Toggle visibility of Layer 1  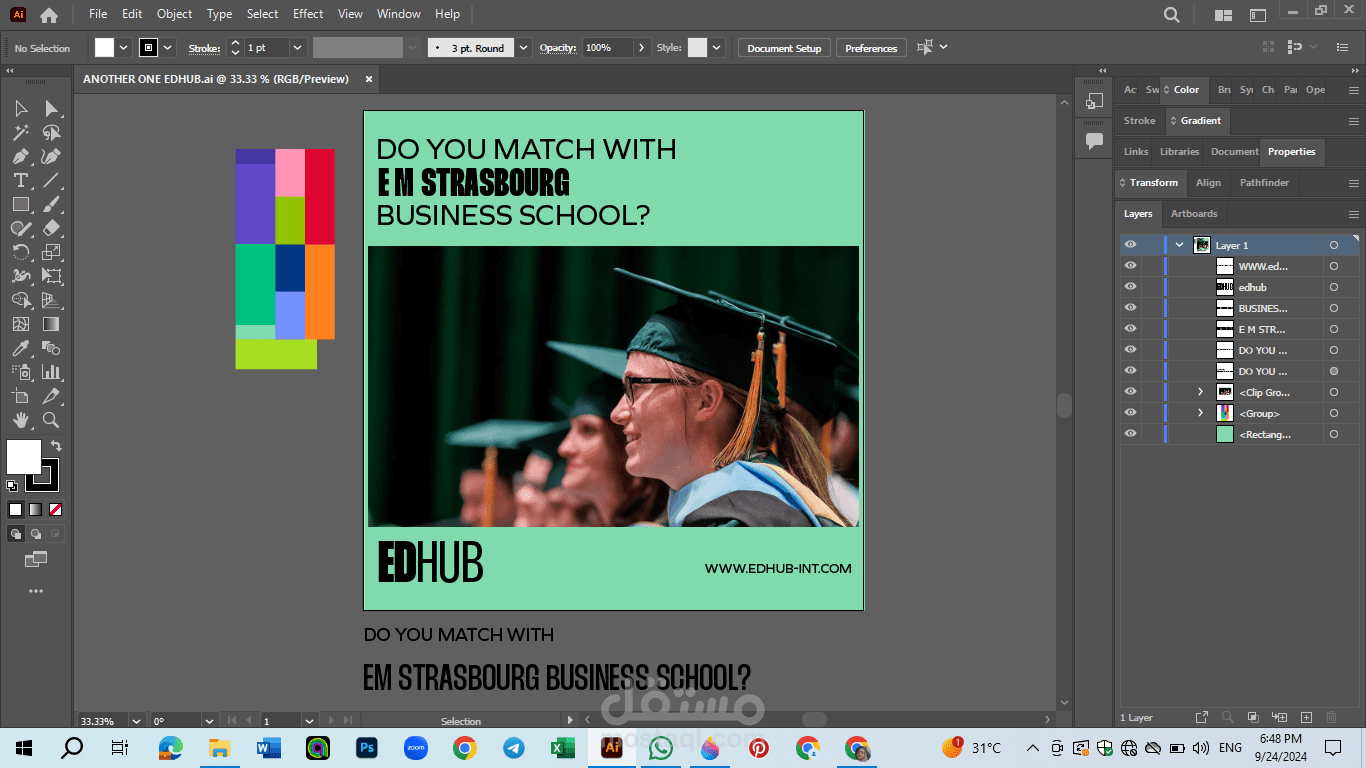1130,245
